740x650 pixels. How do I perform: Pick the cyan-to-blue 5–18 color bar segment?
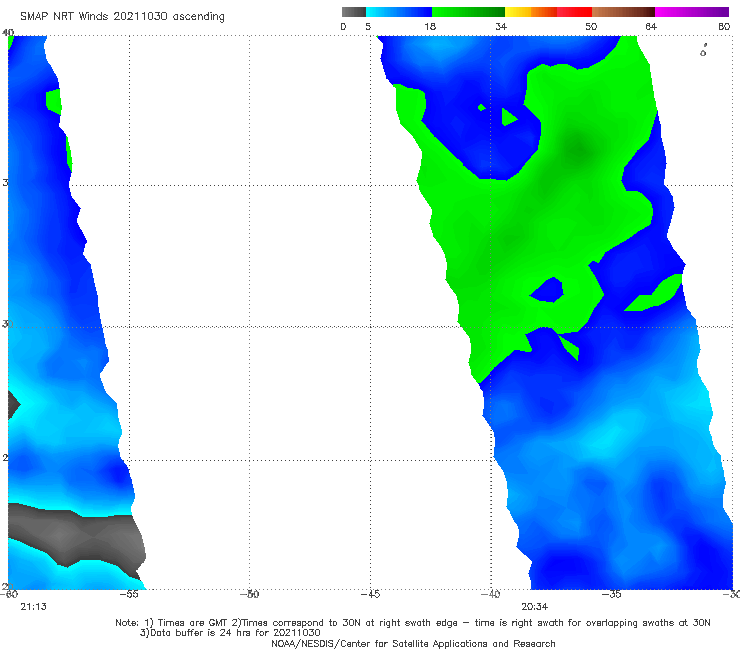pos(399,12)
